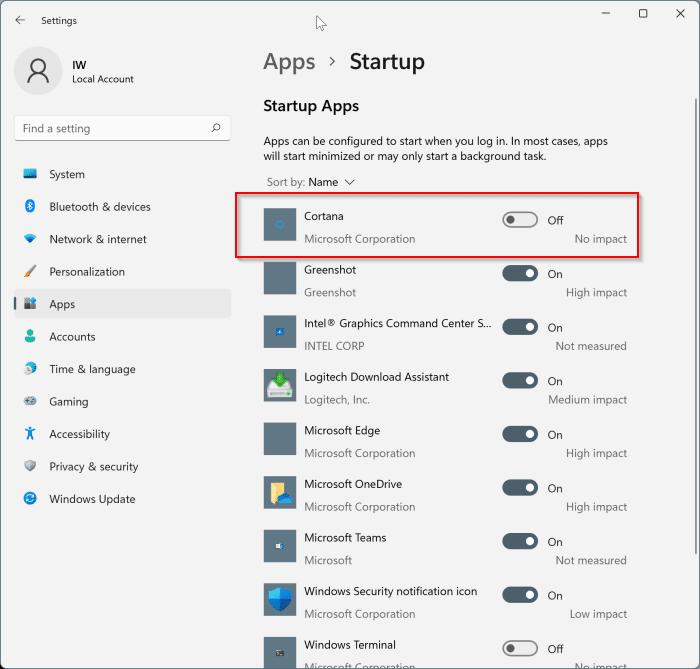Click the Logitech Download Assistant icon
This screenshot has width=700, height=669.
point(280,385)
